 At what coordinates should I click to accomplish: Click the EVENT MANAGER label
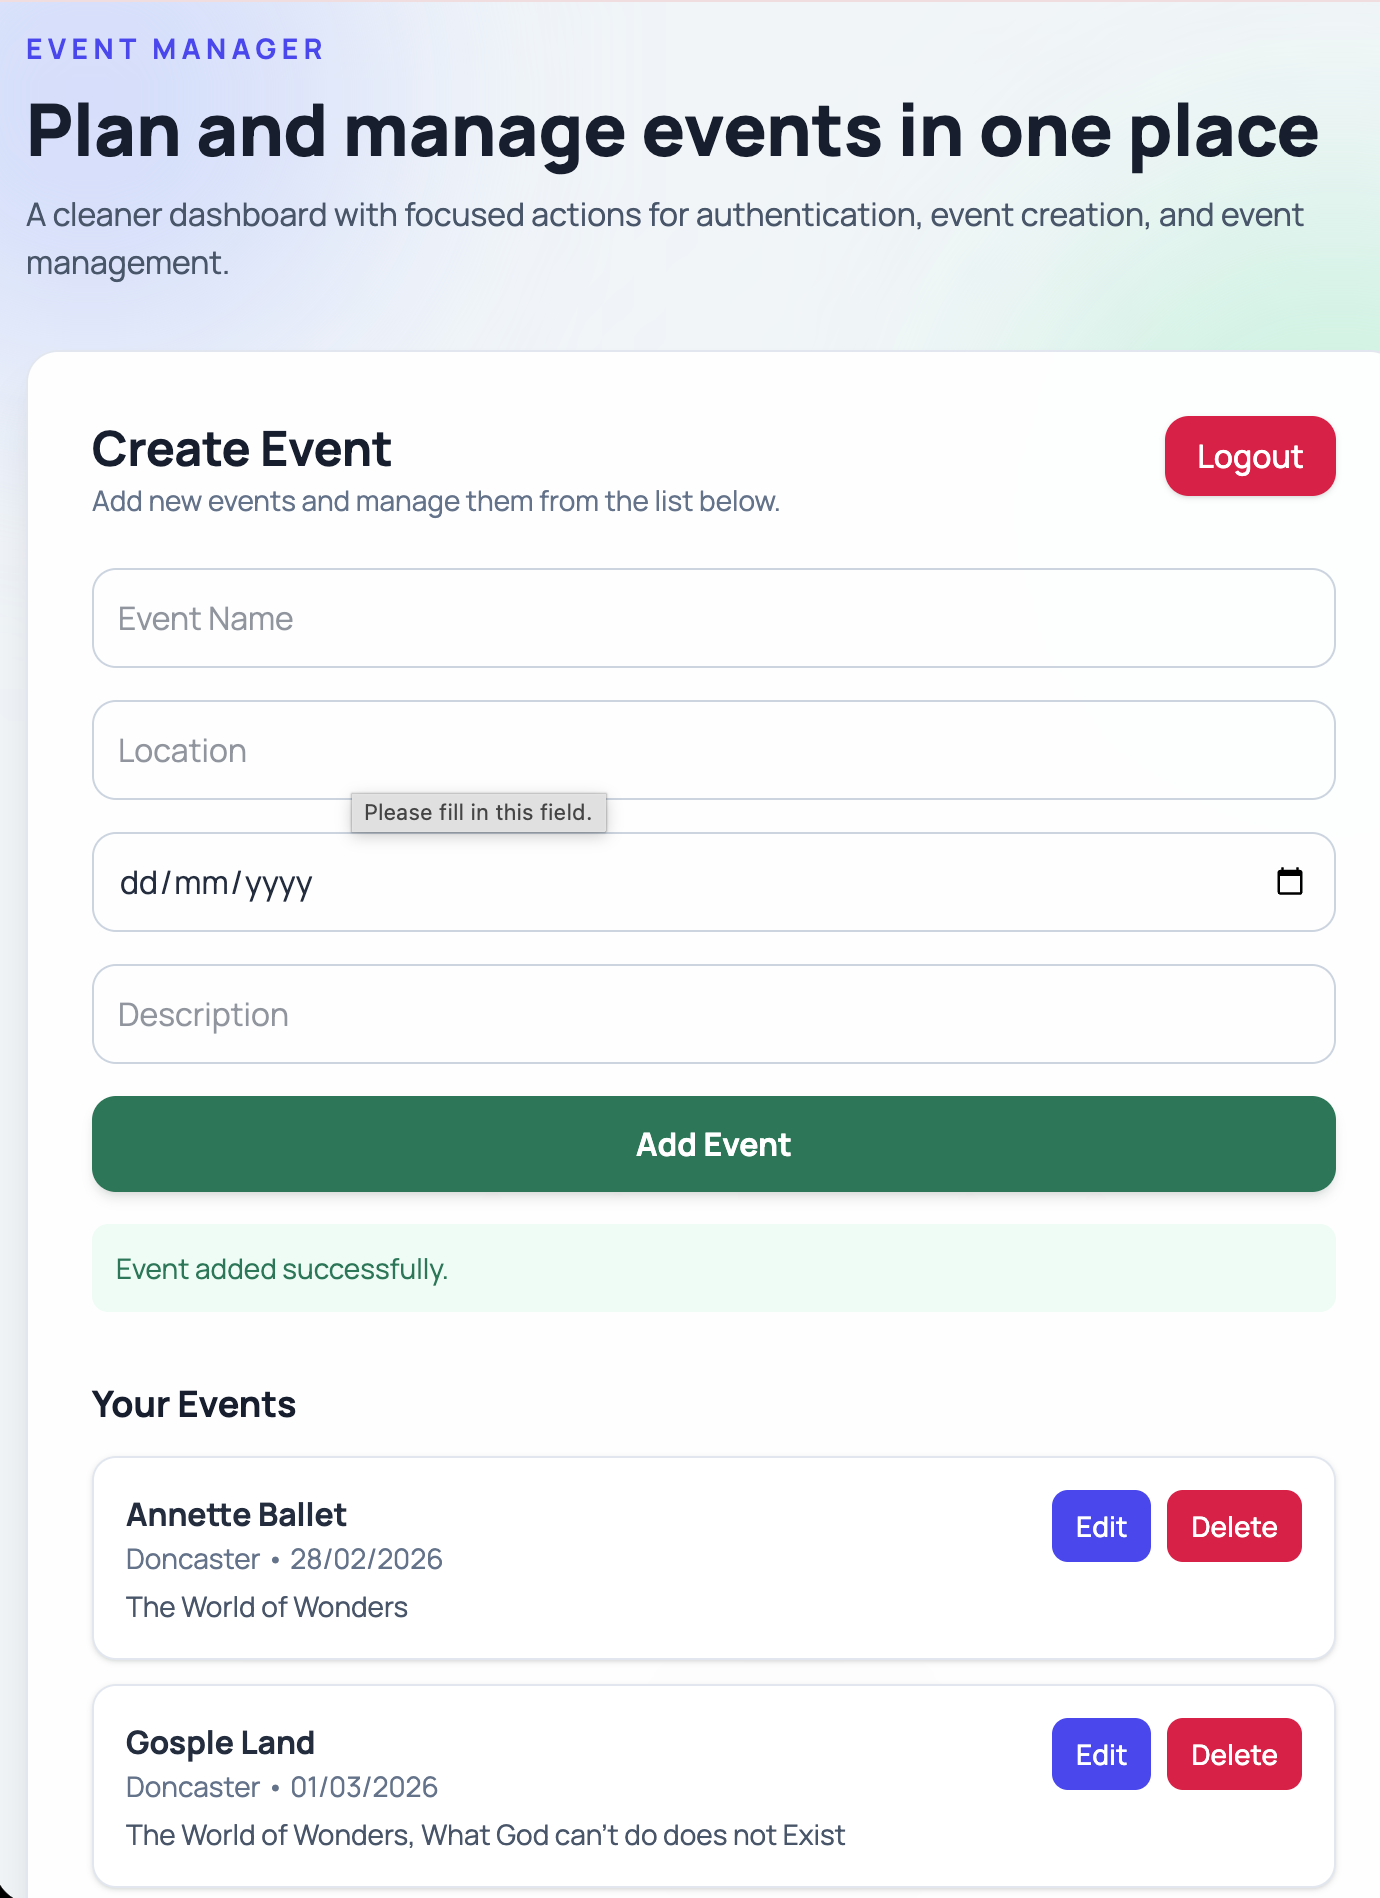175,49
